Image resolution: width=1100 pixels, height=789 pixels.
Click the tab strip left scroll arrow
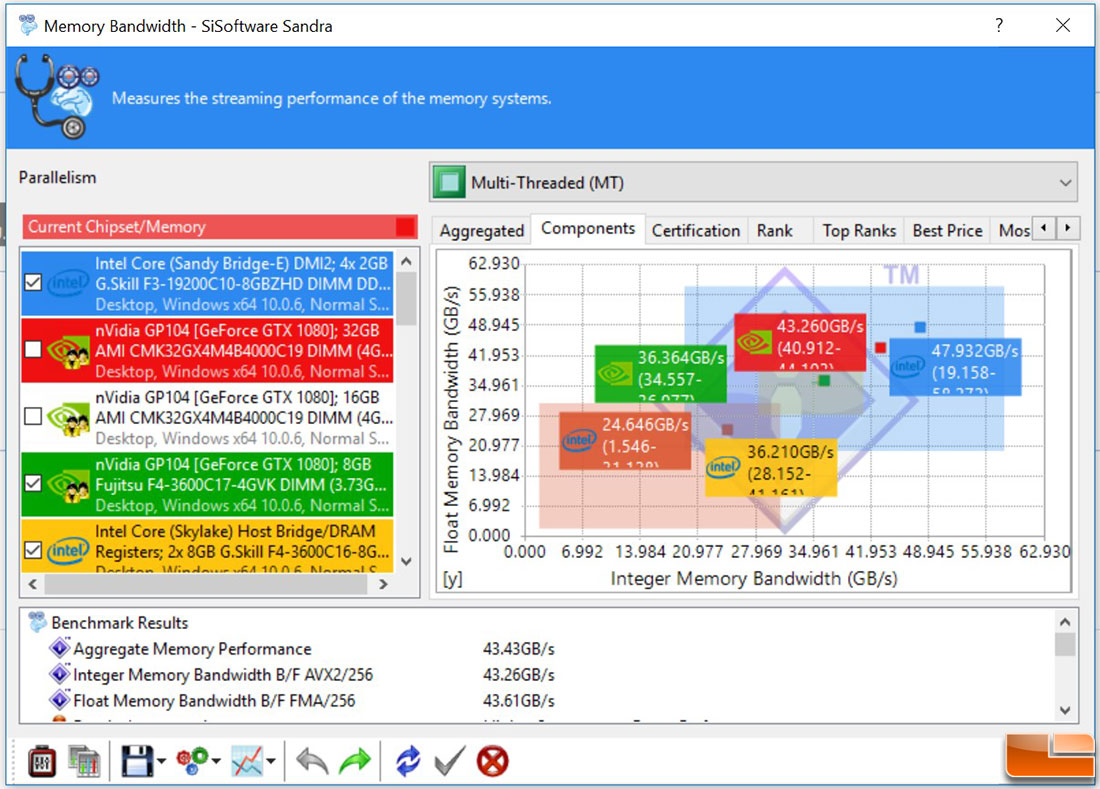[x=1044, y=228]
